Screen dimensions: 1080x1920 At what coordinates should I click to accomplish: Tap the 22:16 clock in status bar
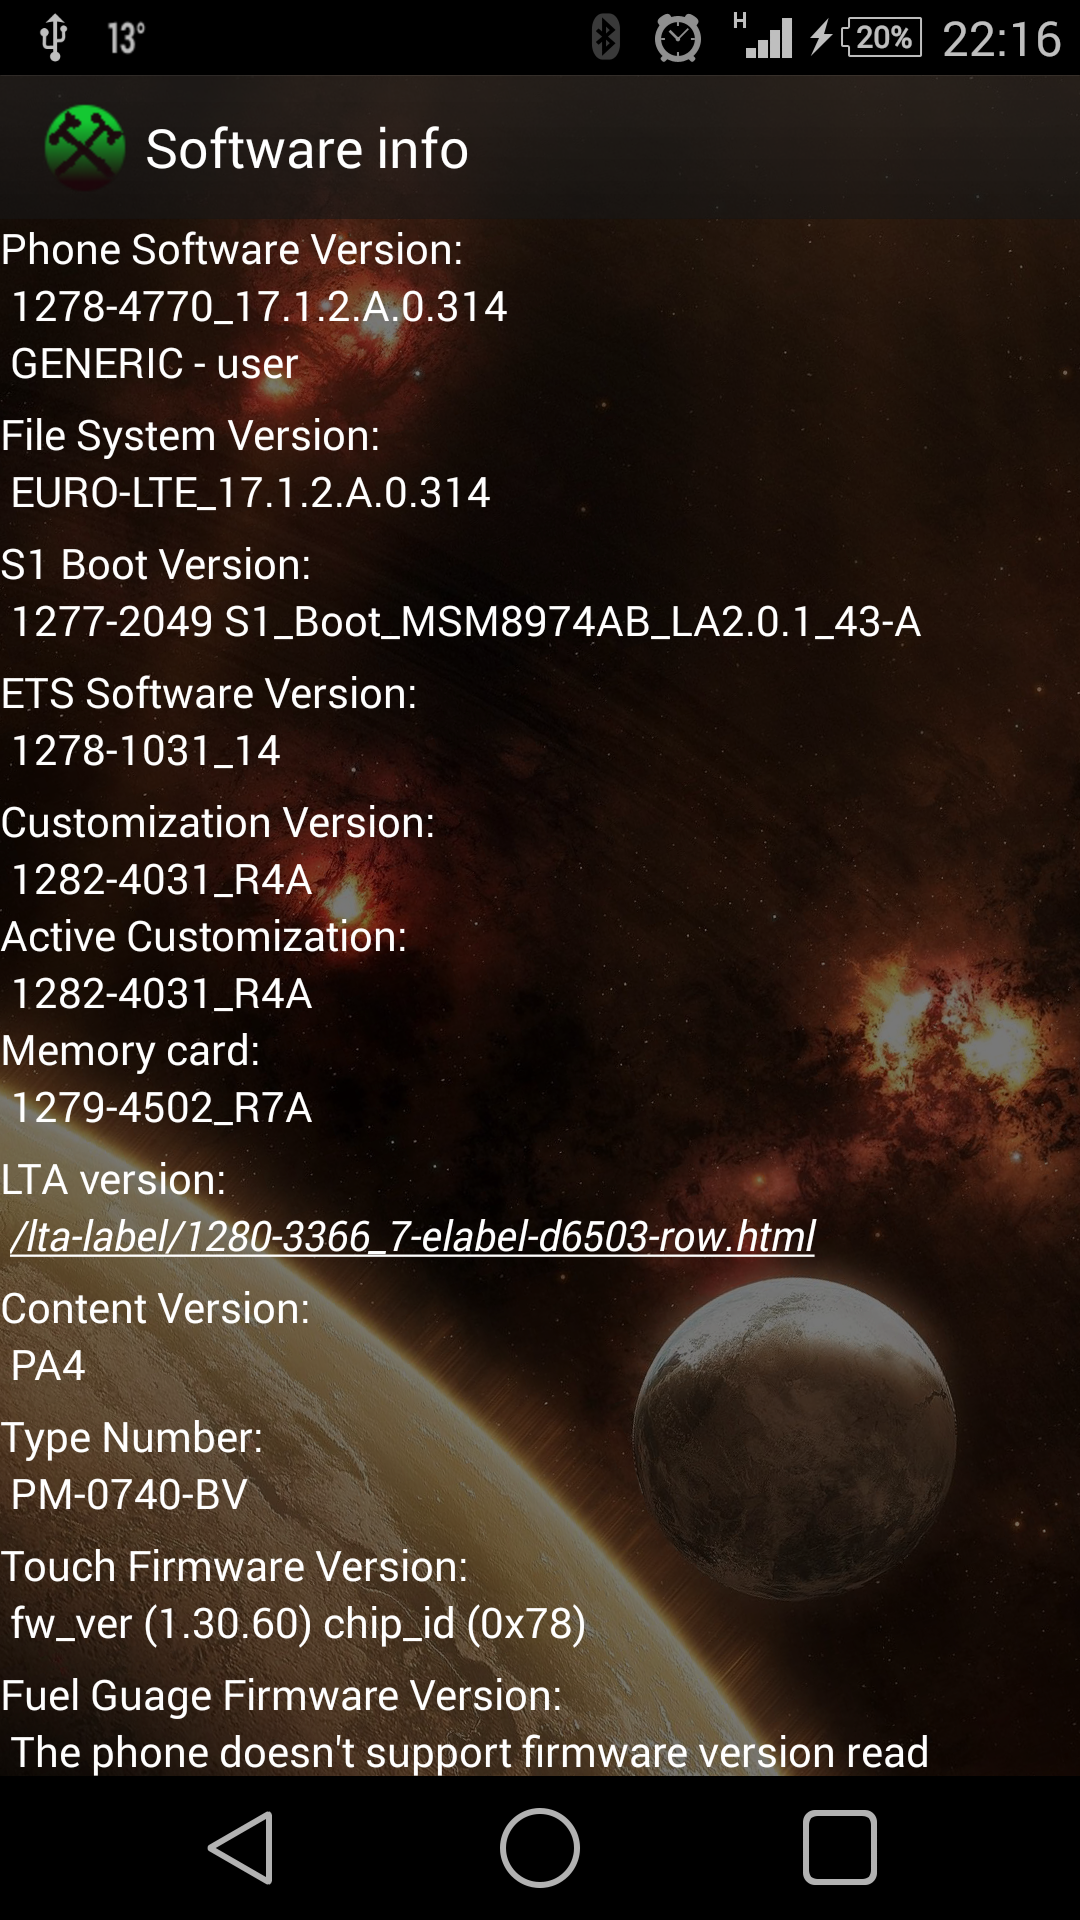[x=1002, y=39]
